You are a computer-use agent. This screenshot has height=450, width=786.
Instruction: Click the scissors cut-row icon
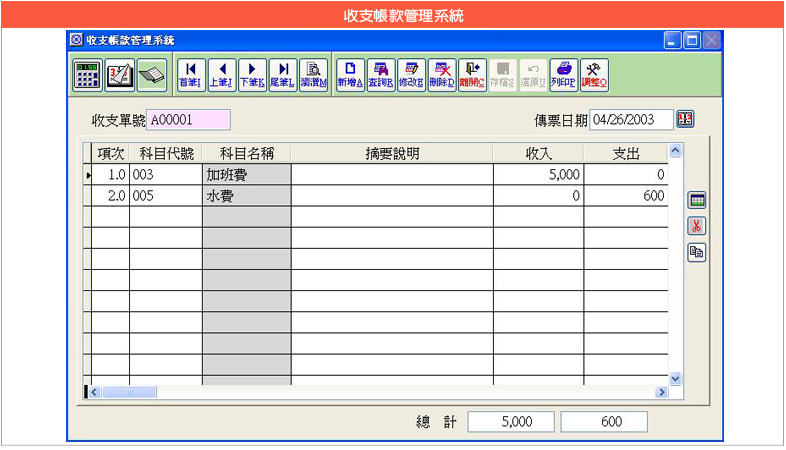click(x=697, y=226)
